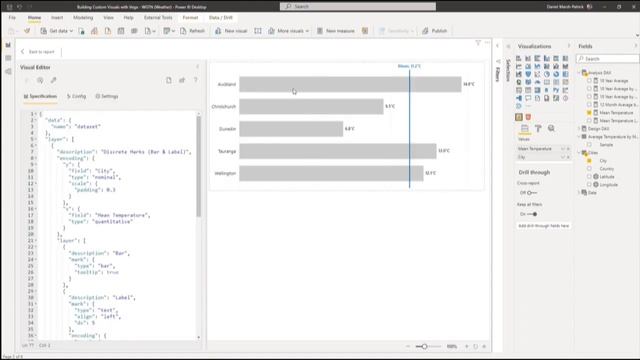640x360 pixels.
Task: Click the Quick measure icon
Action: click(365, 31)
